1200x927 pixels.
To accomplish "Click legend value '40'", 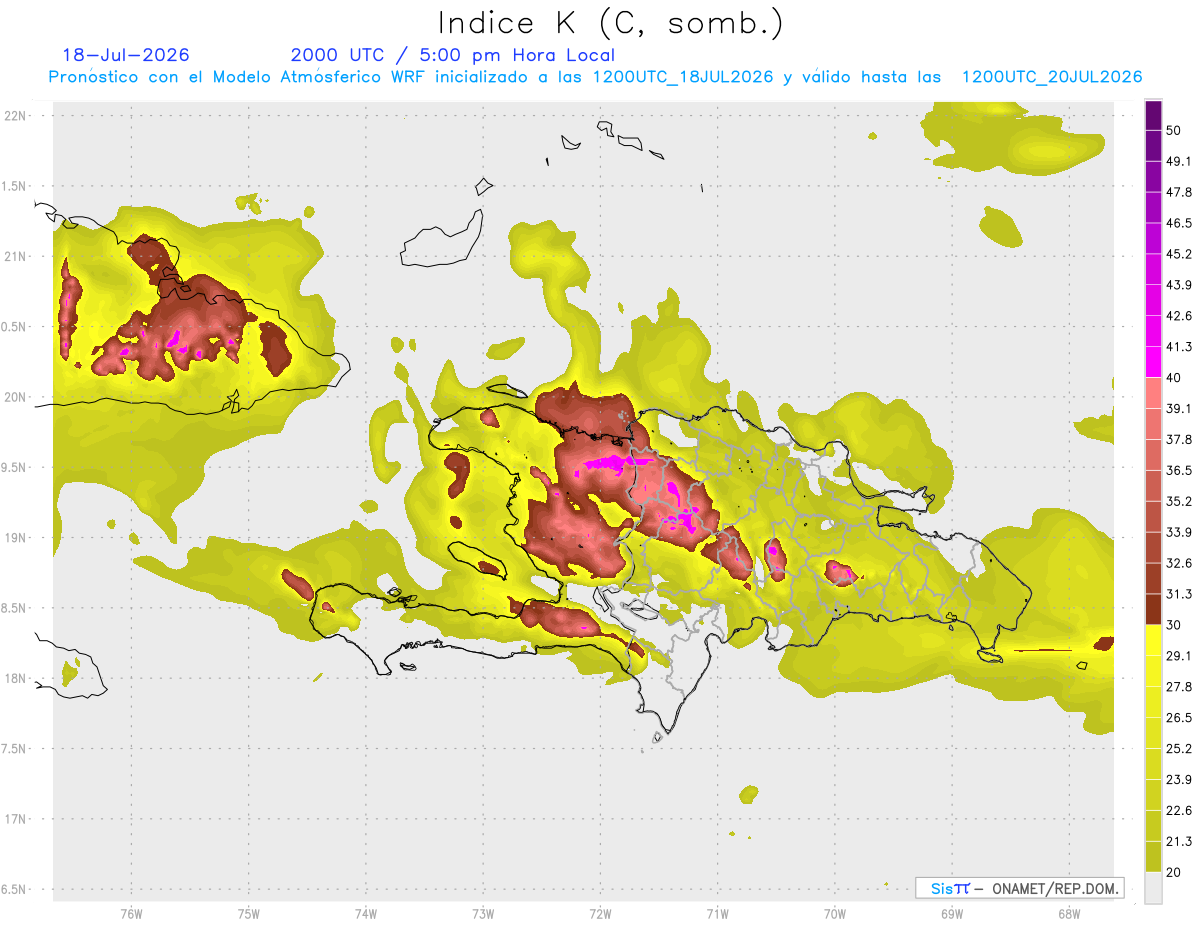I will pyautogui.click(x=1174, y=377).
